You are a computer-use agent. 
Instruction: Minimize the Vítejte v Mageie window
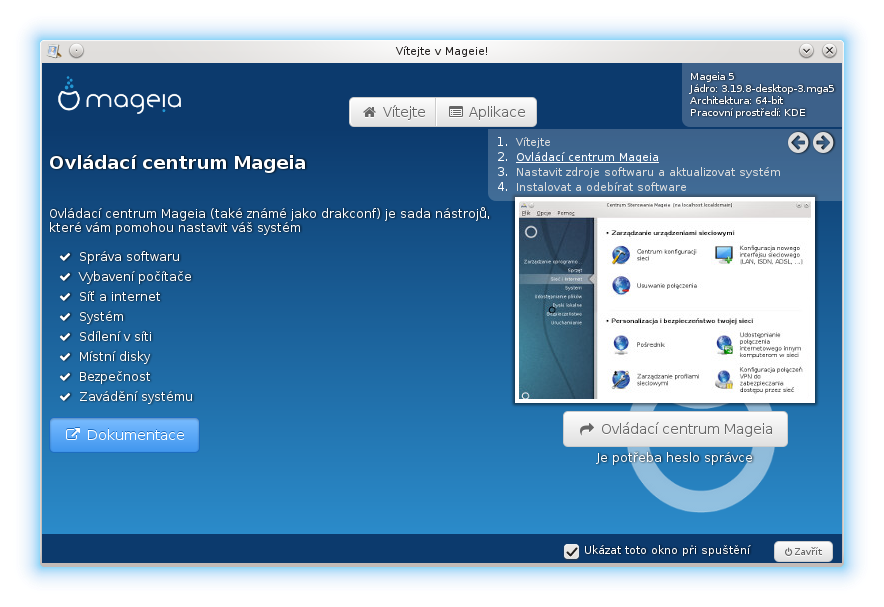pos(806,51)
